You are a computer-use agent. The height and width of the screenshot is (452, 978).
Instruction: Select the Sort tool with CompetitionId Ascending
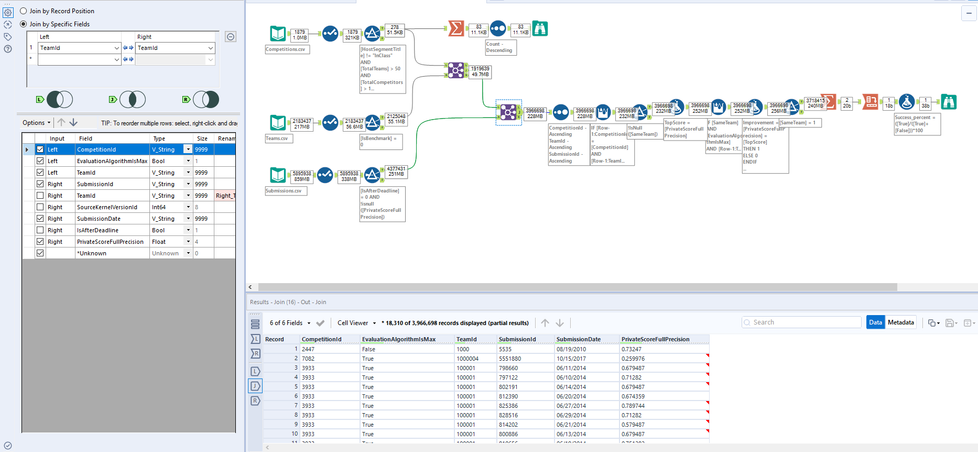(x=560, y=112)
